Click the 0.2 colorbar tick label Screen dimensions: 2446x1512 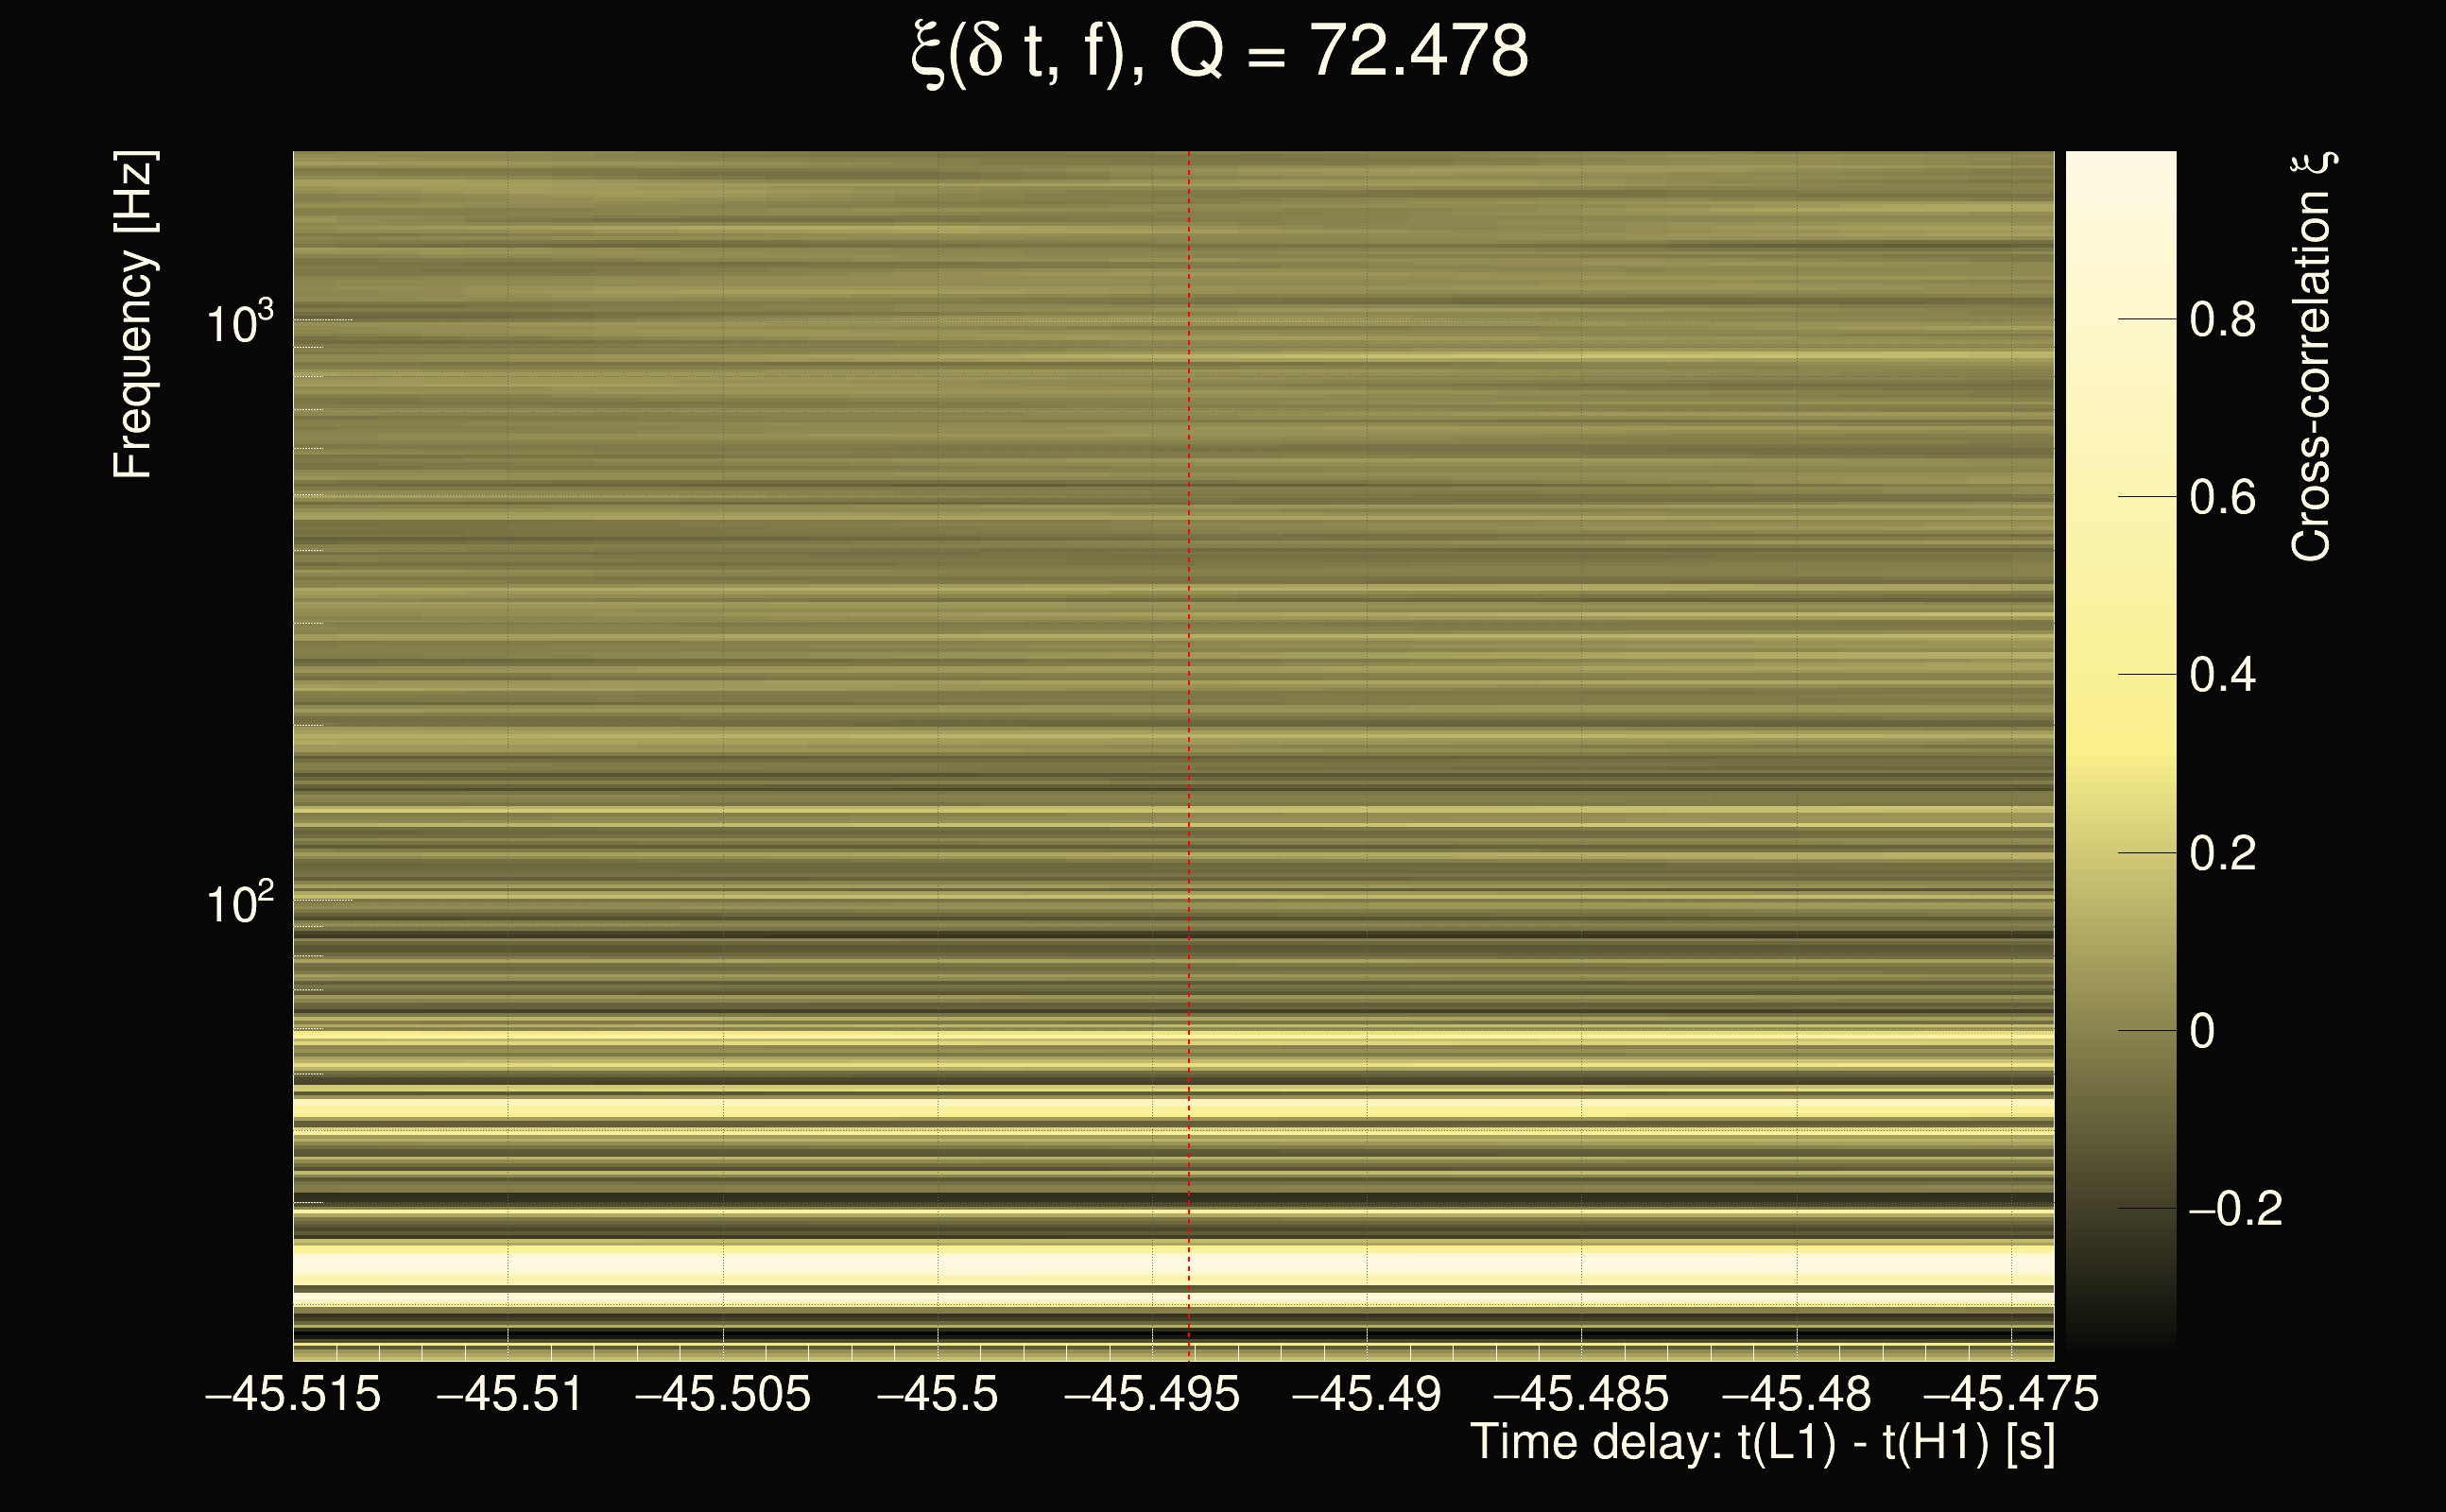[2222, 853]
